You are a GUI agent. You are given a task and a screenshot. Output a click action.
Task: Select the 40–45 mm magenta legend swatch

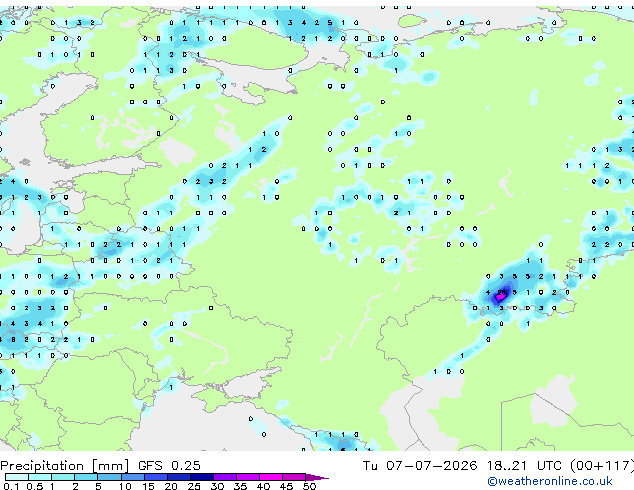pyautogui.click(x=271, y=477)
